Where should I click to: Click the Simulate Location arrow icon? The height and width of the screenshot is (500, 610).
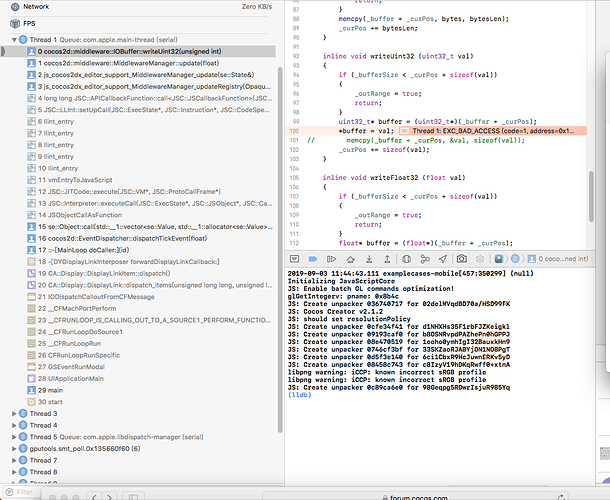pyautogui.click(x=443, y=259)
